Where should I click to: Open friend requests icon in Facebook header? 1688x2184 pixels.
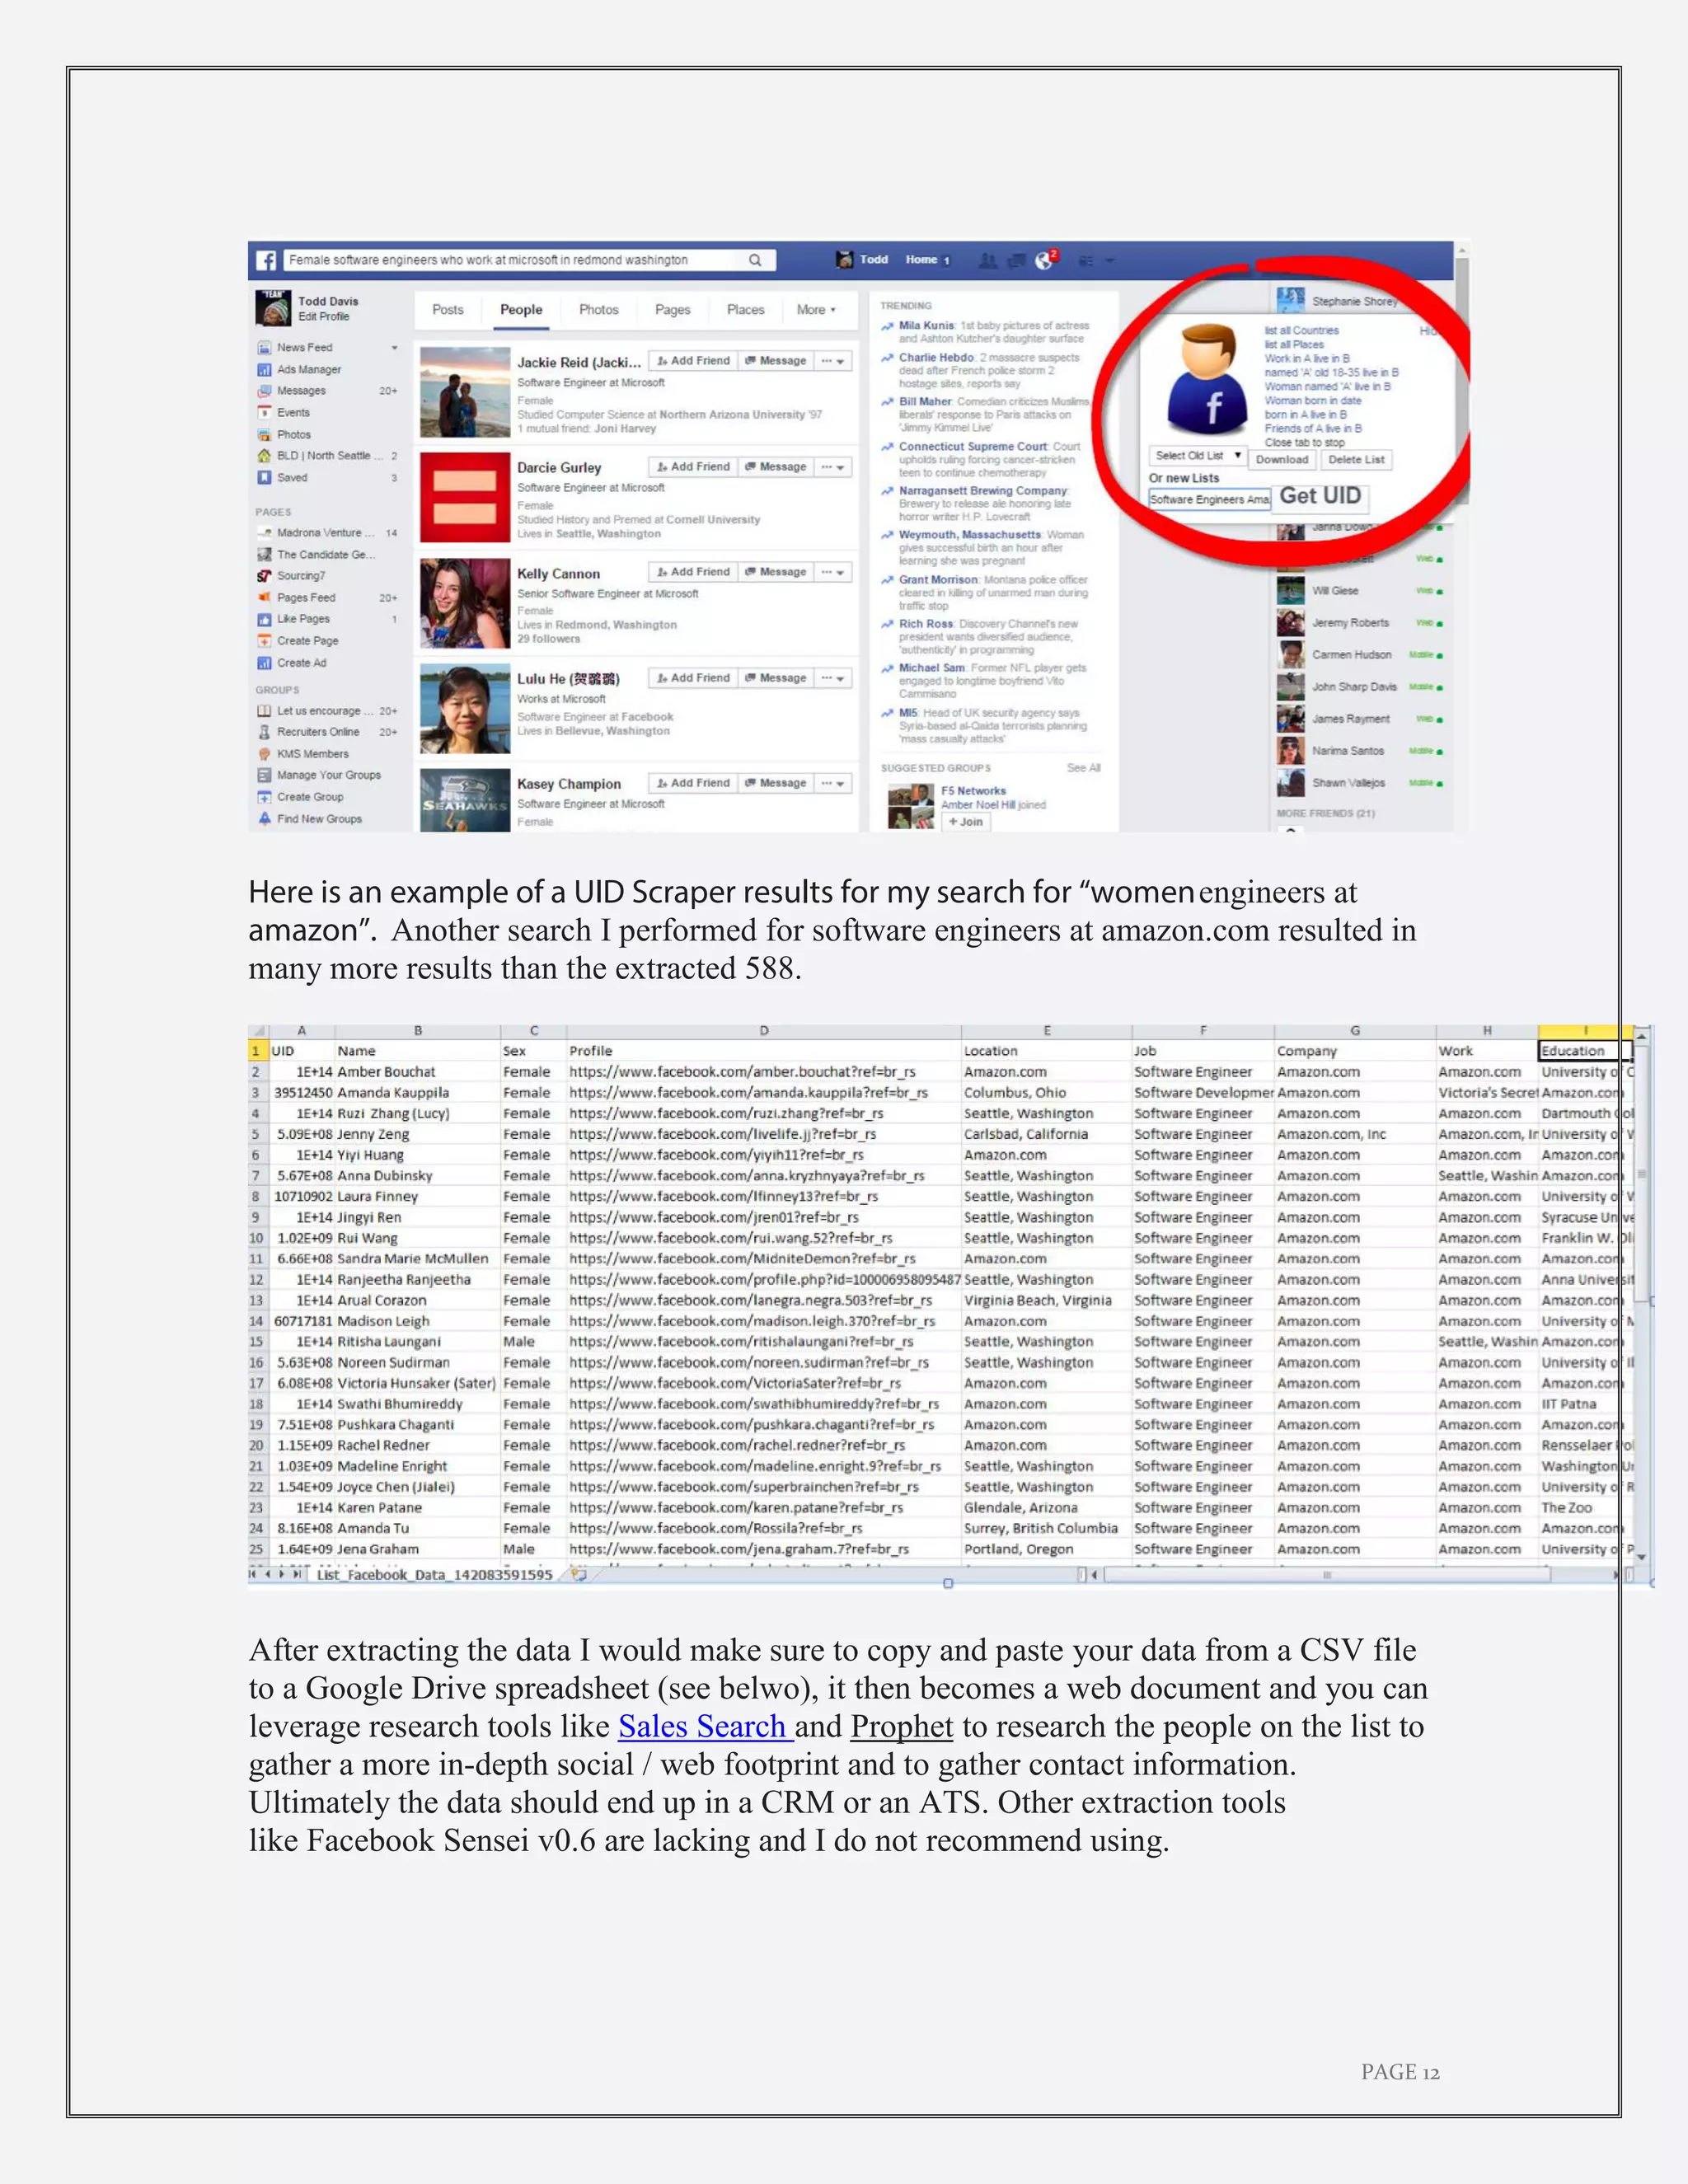987,260
